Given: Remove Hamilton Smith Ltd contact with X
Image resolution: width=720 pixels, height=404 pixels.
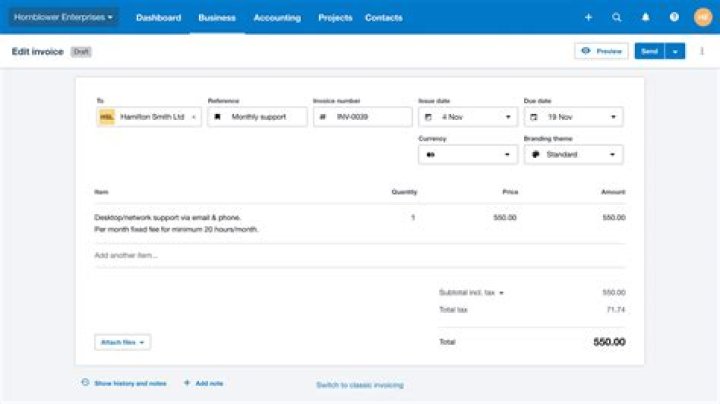Looking at the screenshot, I should (193, 117).
